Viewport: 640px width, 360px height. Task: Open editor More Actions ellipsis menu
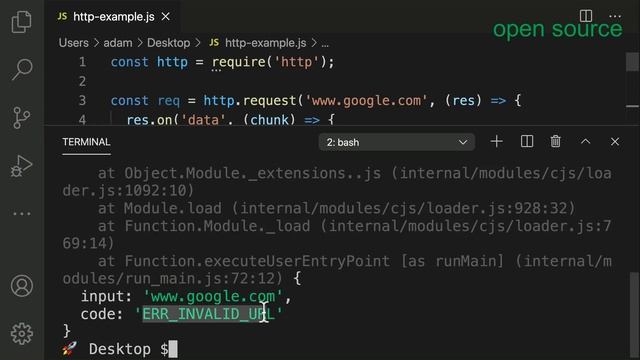coord(615,16)
